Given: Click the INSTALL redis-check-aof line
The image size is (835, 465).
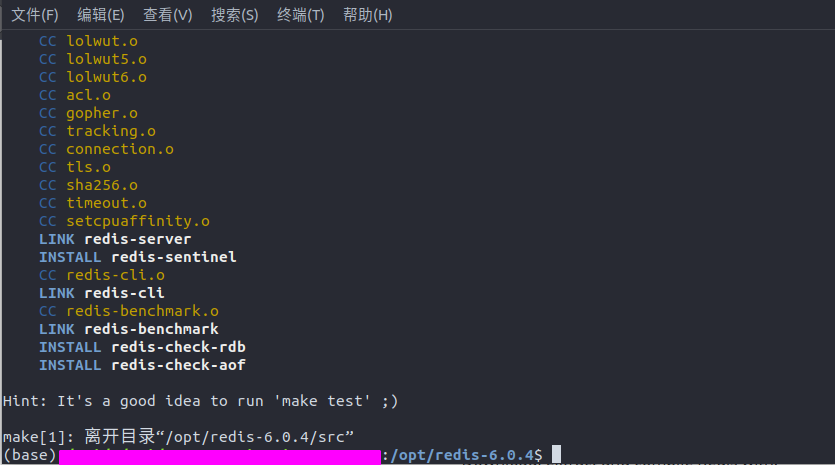Looking at the screenshot, I should [142, 365].
